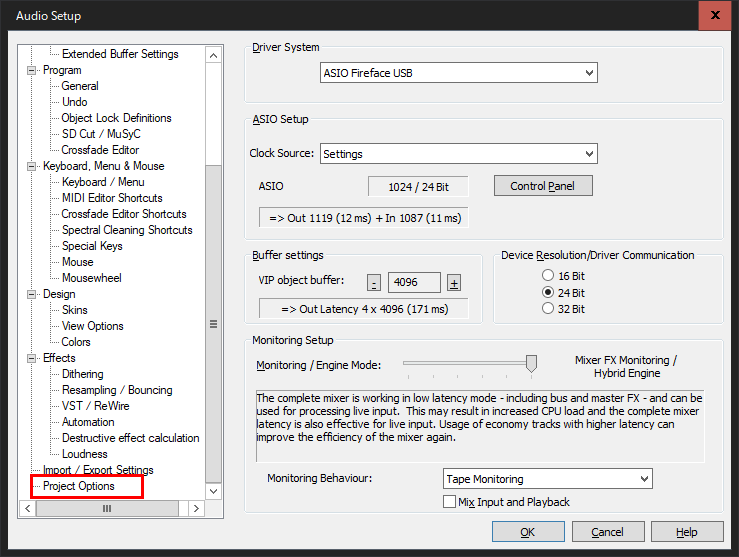Screen dimensions: 739x557
Task: Decrease VIP object buffer with minus button
Action: tap(374, 283)
